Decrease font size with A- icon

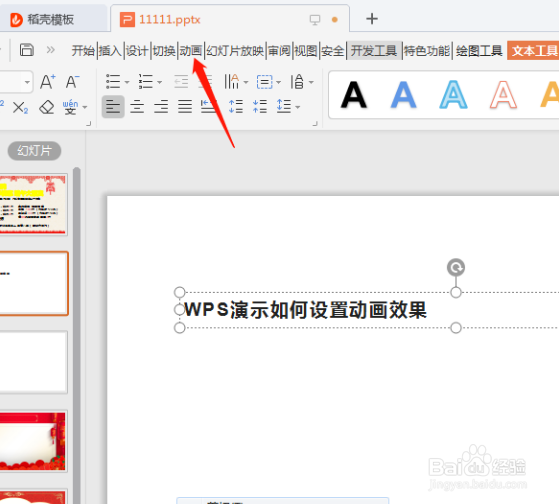[72, 82]
